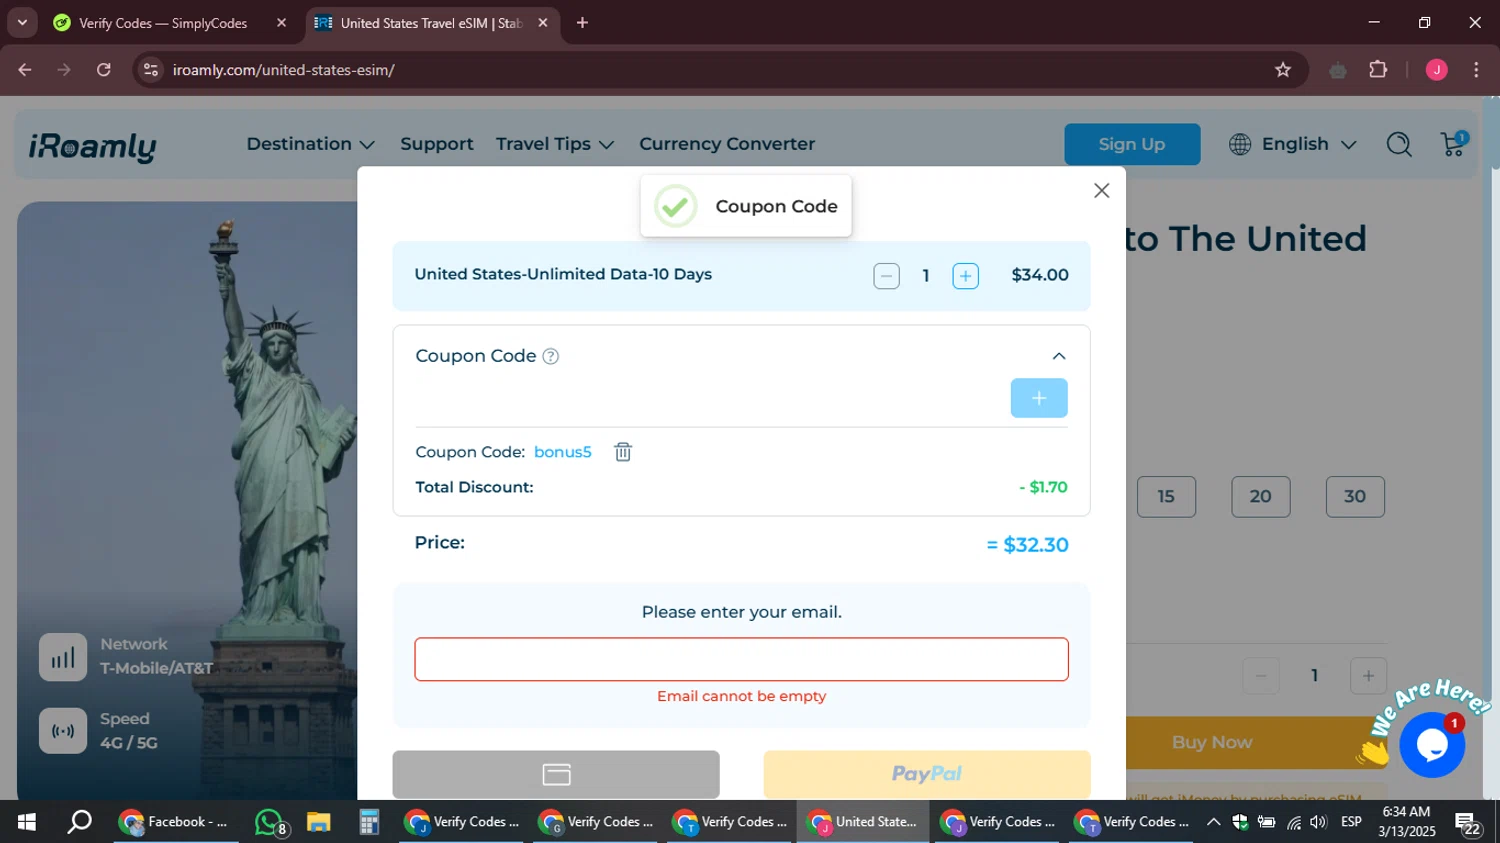This screenshot has width=1500, height=843.
Task: Bookmark this page with the star
Action: [1283, 70]
